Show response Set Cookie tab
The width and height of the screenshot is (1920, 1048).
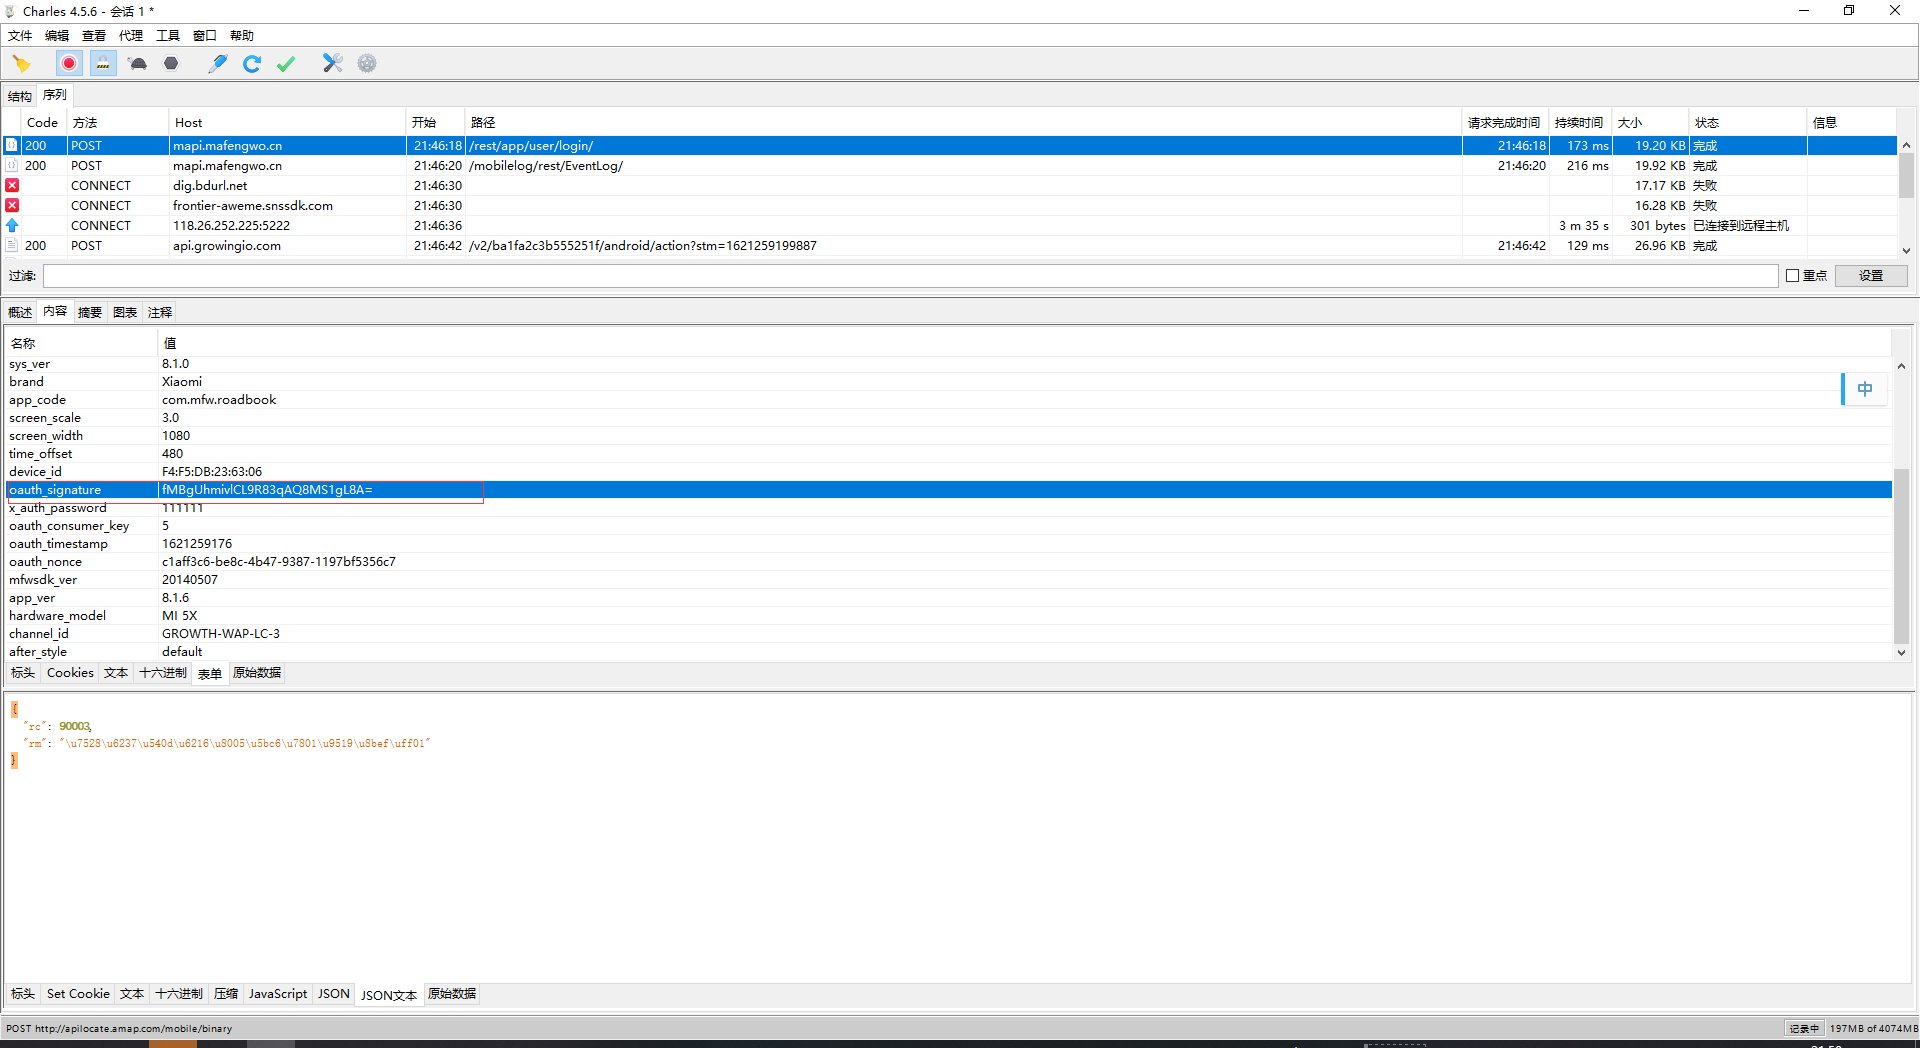coord(78,994)
